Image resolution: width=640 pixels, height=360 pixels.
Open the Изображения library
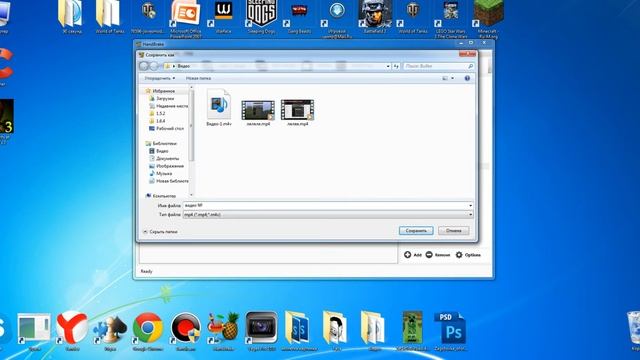[x=167, y=166]
